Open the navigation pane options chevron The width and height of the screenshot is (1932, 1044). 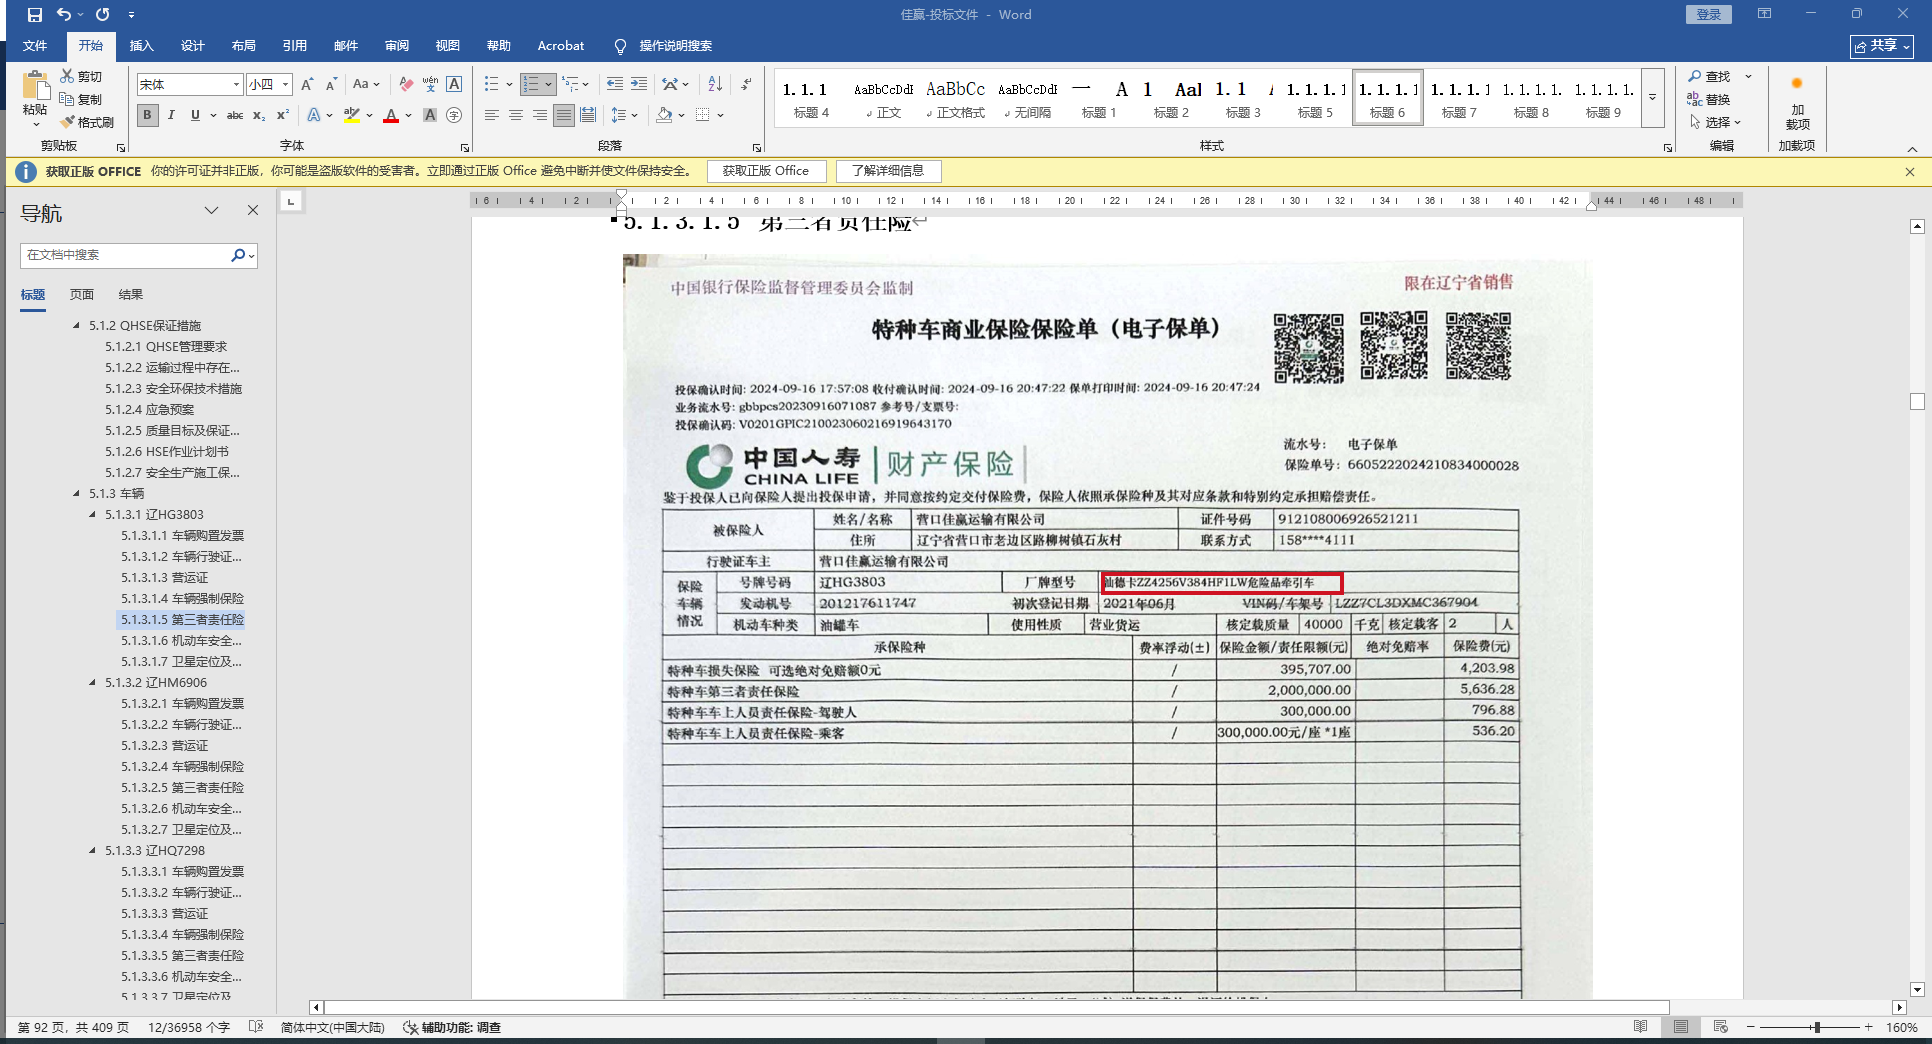[x=211, y=210]
